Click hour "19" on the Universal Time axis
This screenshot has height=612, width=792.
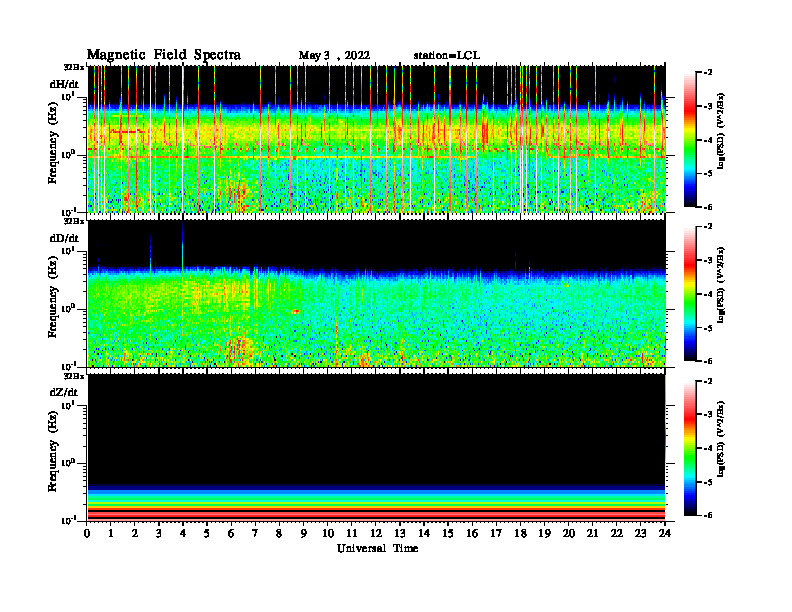pos(544,533)
